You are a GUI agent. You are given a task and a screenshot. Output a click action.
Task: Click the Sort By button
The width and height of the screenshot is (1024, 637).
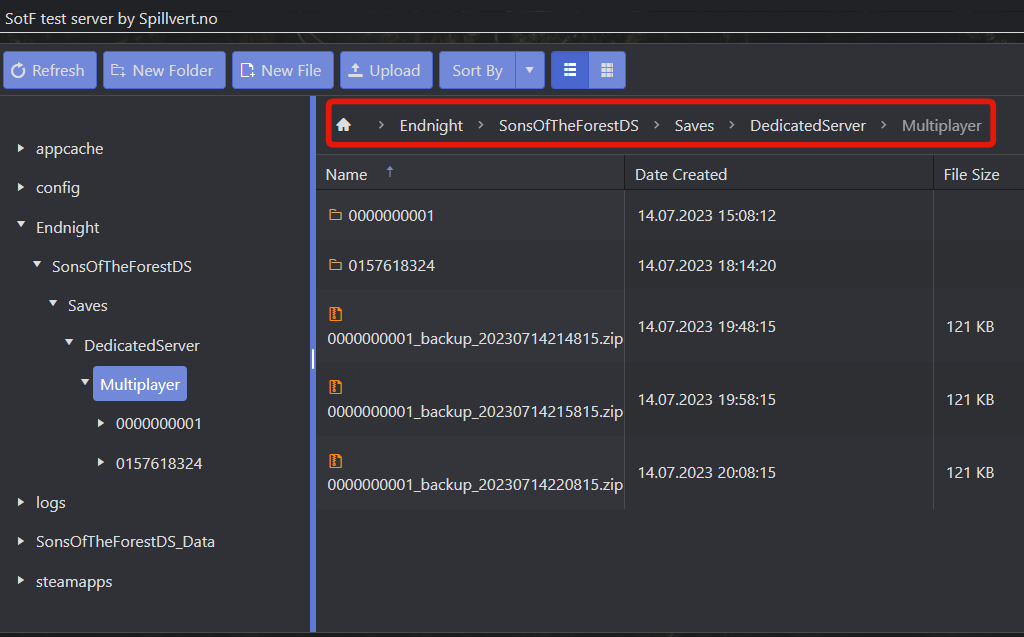(x=477, y=70)
